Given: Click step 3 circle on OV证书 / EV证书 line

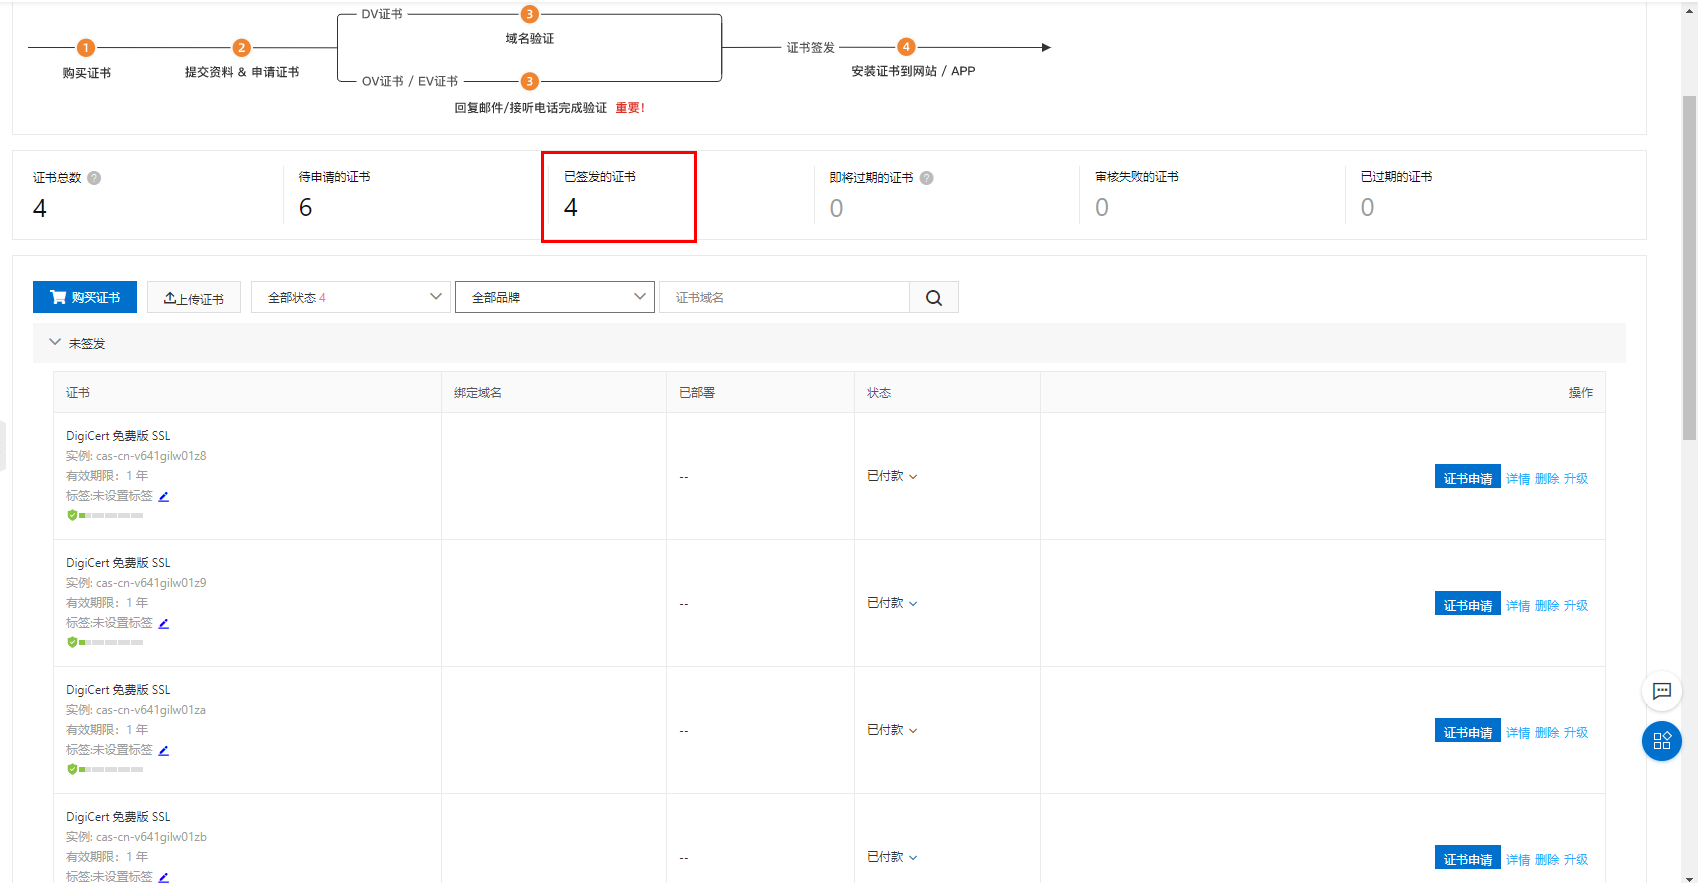Looking at the screenshot, I should click(x=530, y=81).
